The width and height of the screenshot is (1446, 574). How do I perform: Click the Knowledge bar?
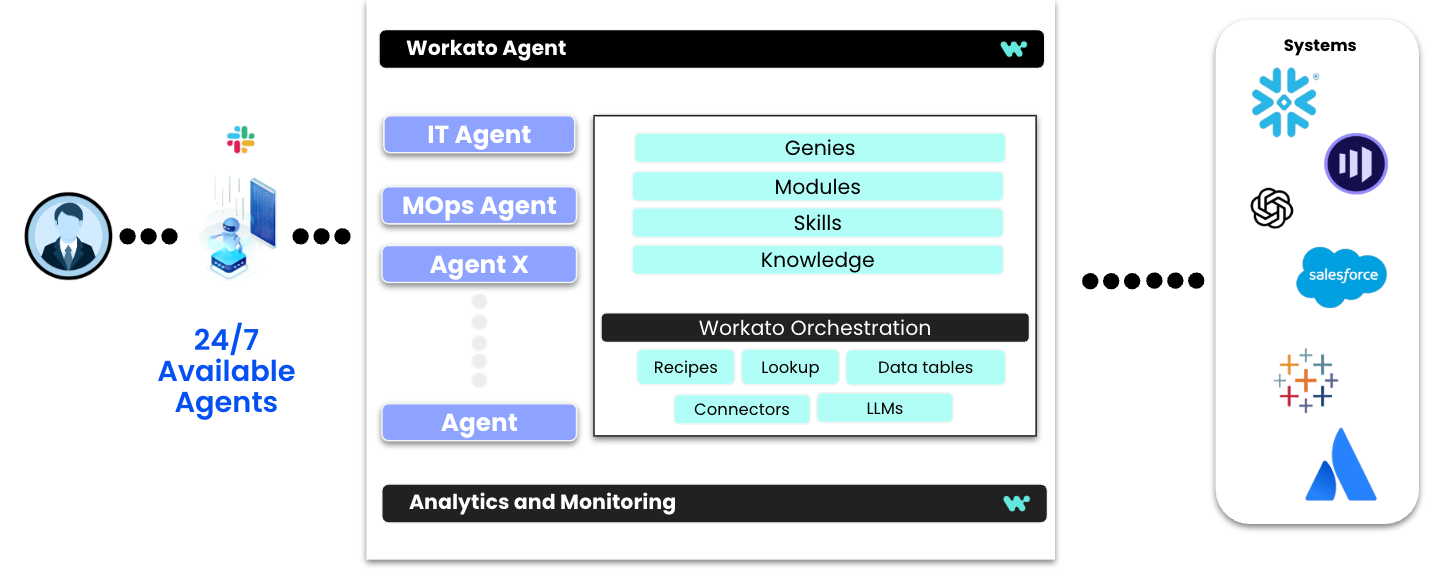[817, 260]
